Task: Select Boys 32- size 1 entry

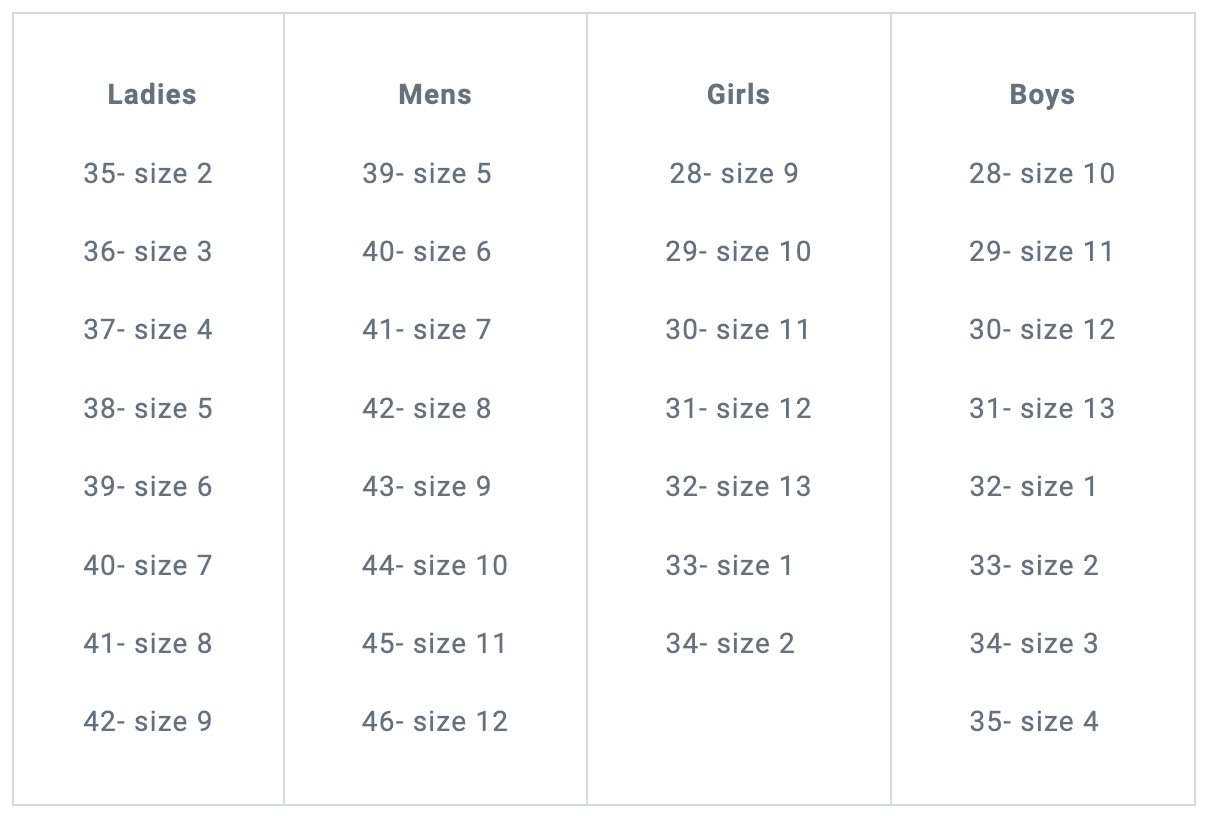Action: tap(1033, 486)
